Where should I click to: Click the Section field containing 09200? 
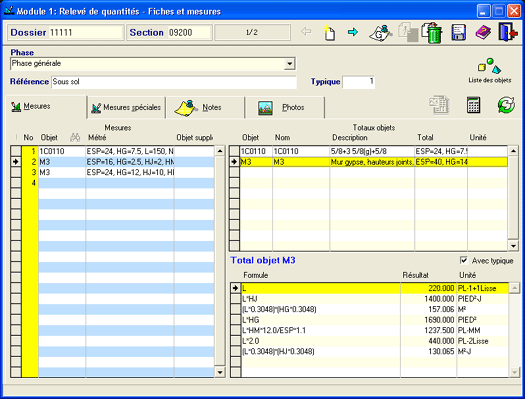tap(189, 32)
